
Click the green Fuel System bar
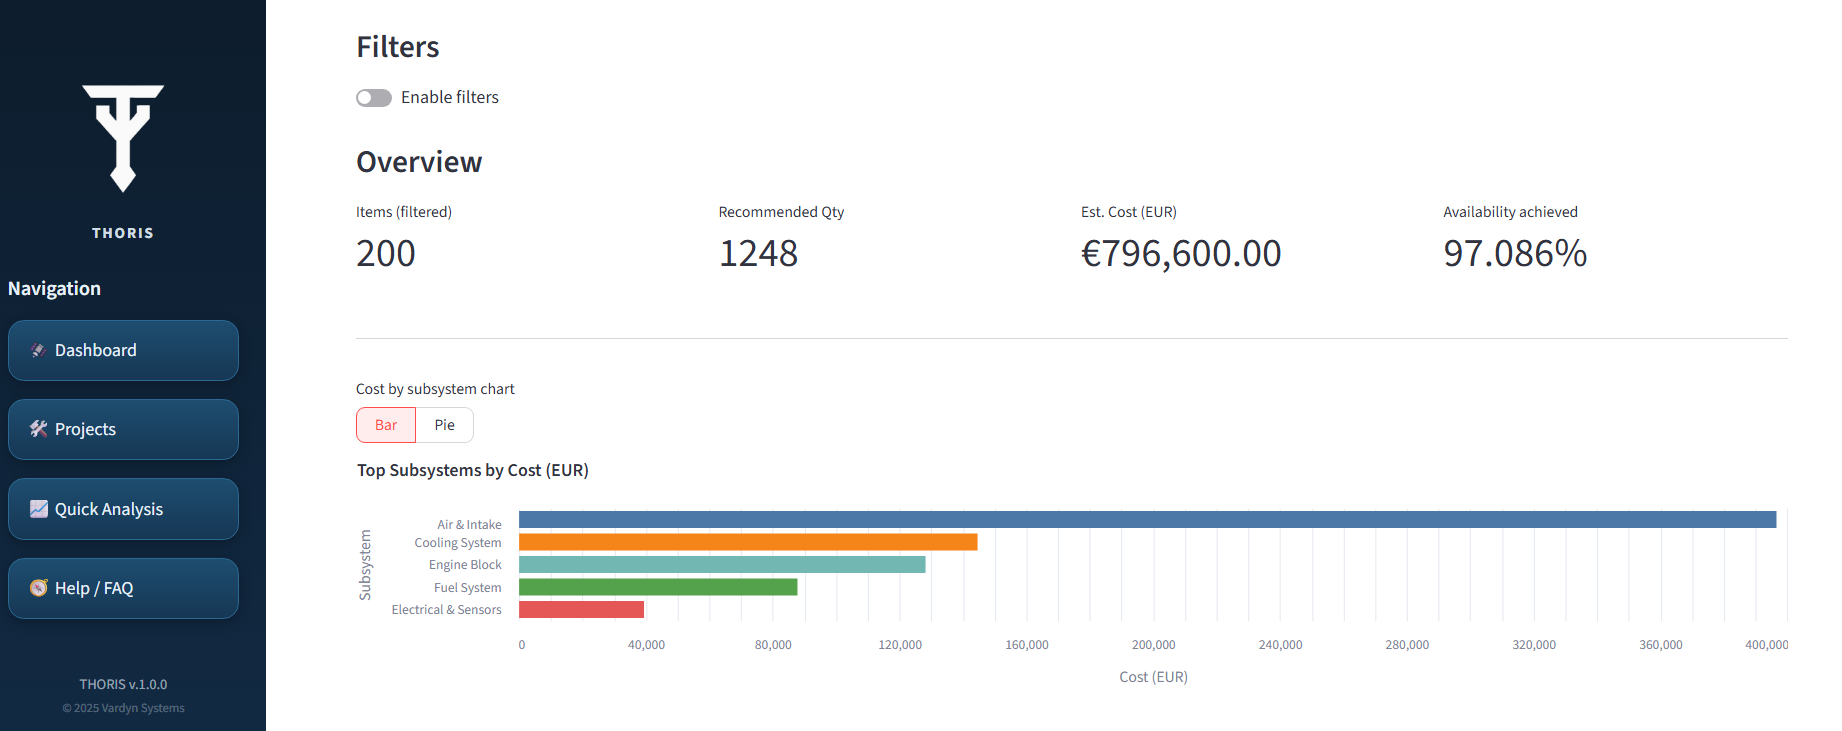click(658, 587)
